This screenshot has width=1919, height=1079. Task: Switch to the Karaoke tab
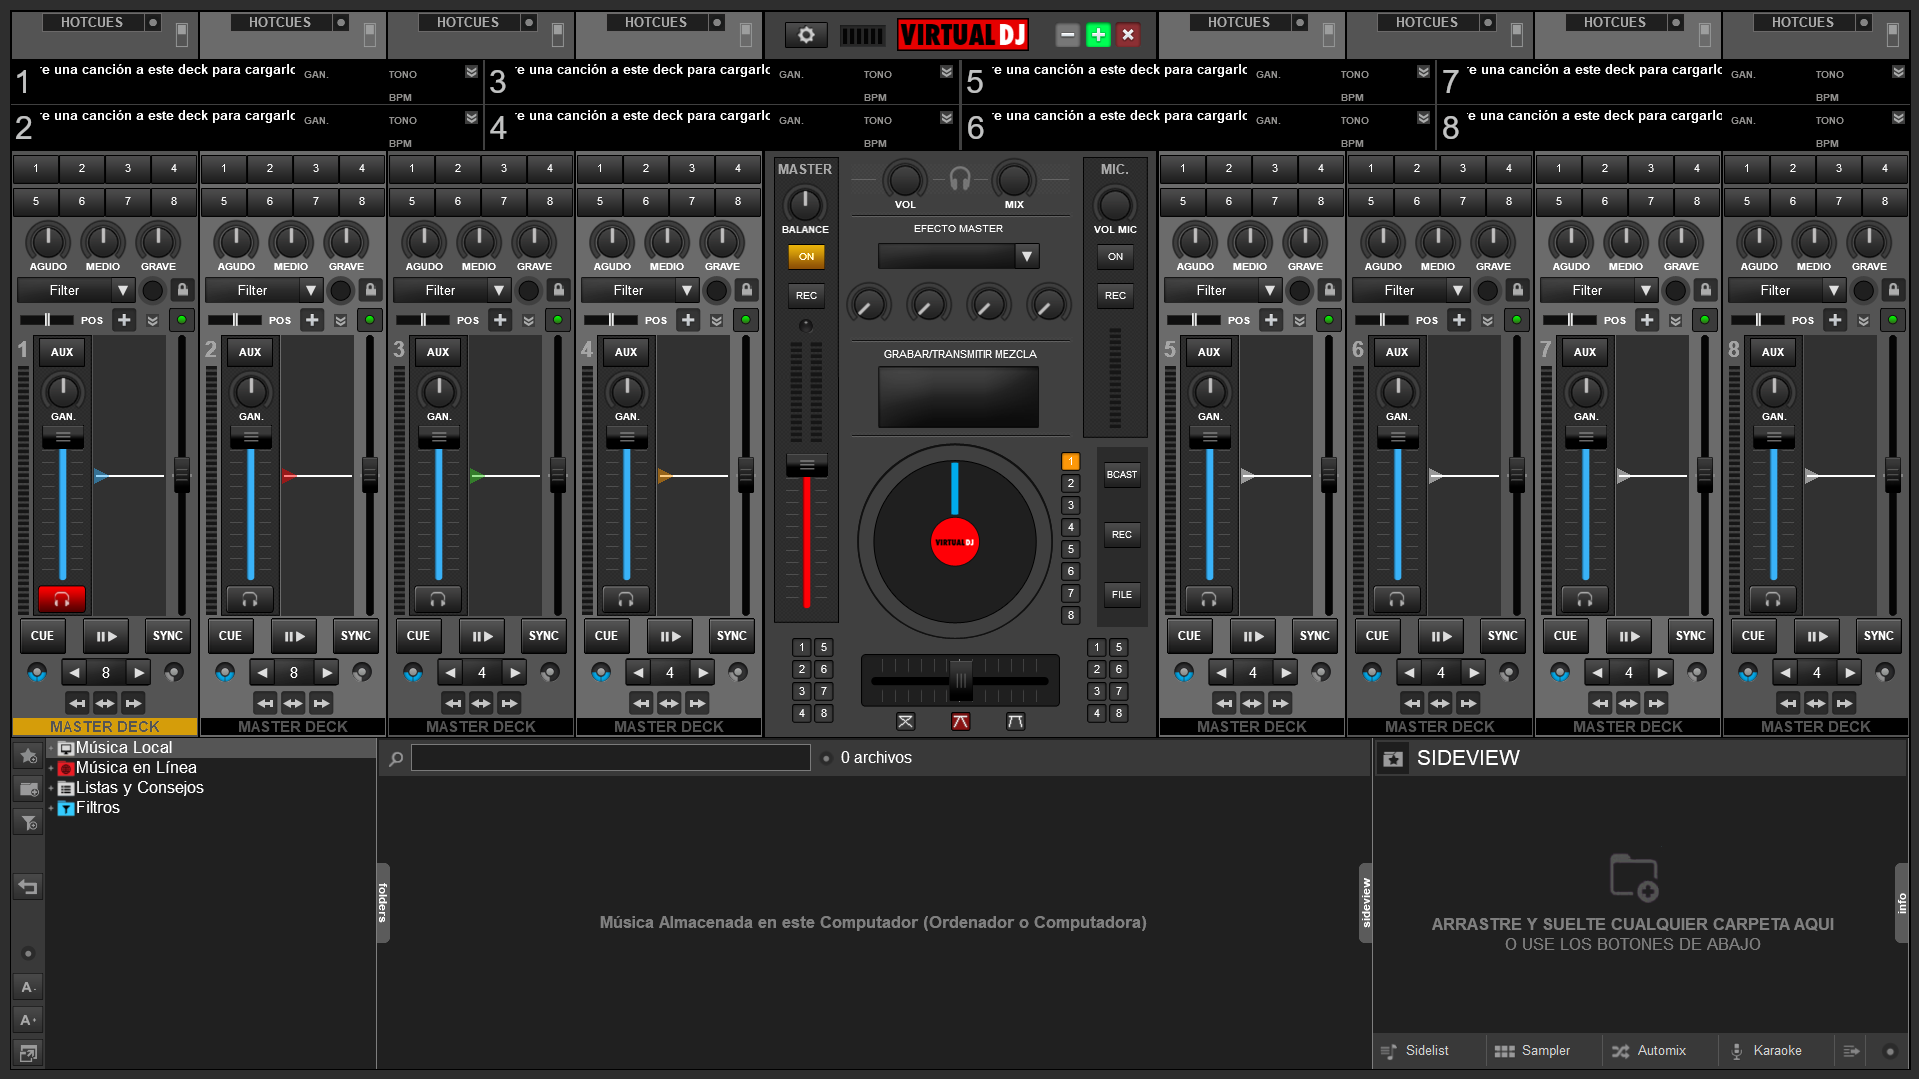[x=1777, y=1051]
